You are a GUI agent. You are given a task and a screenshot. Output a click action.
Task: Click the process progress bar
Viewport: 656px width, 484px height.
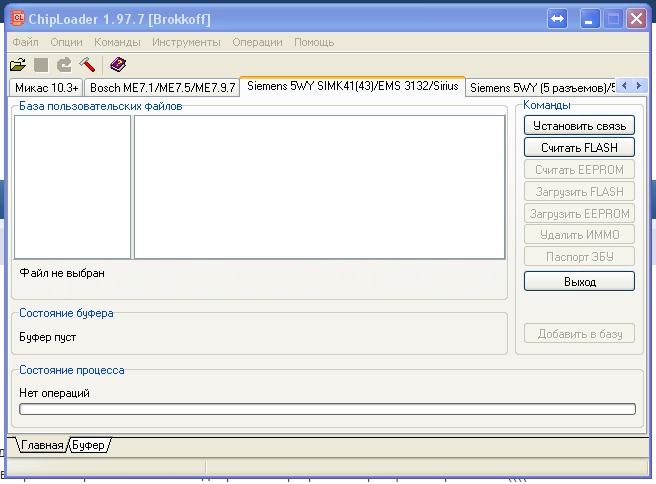(x=327, y=409)
